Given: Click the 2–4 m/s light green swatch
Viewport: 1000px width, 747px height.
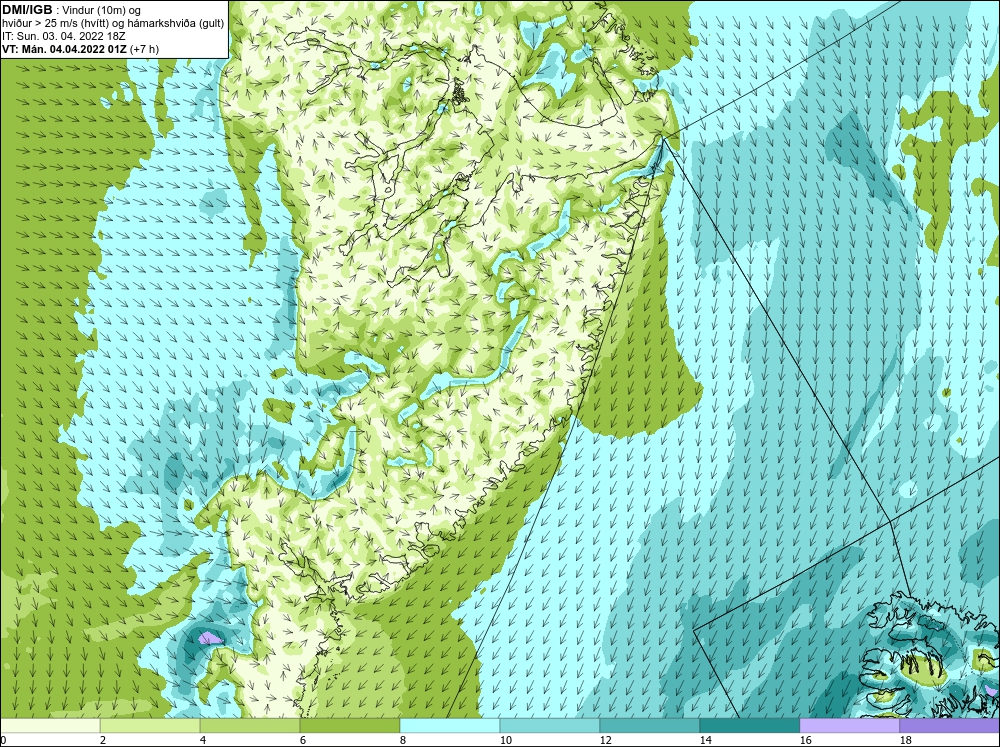Looking at the screenshot, I should 150,726.
